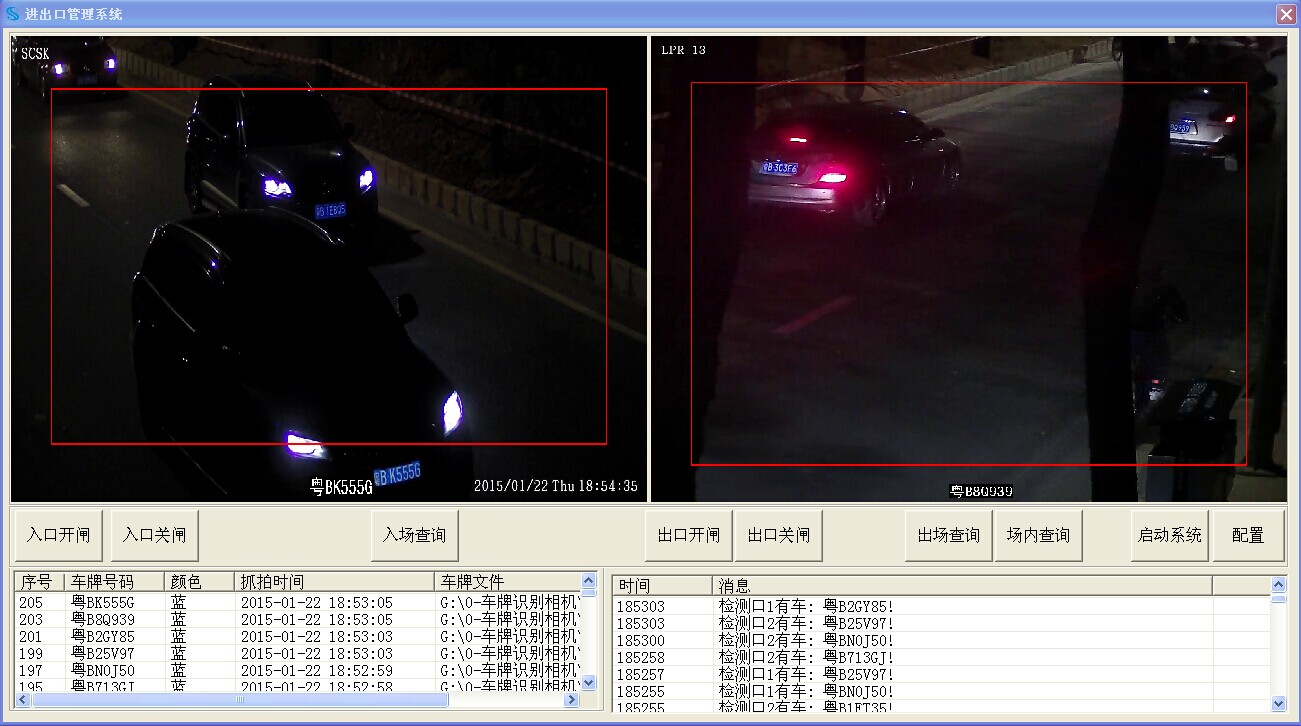1301x726 pixels.
Task: Open the 出场查询 query
Action: click(x=948, y=535)
